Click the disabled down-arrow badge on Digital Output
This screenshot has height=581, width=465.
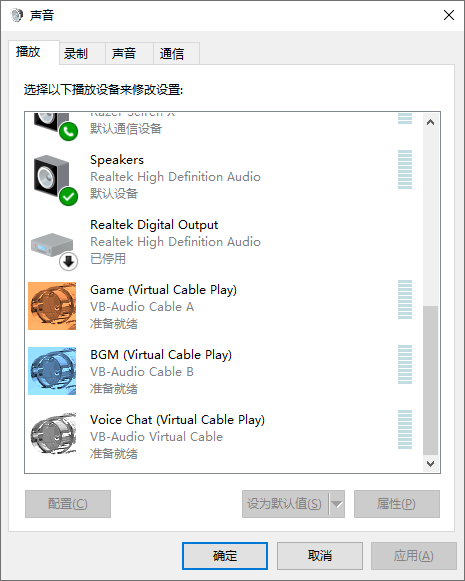(69, 262)
